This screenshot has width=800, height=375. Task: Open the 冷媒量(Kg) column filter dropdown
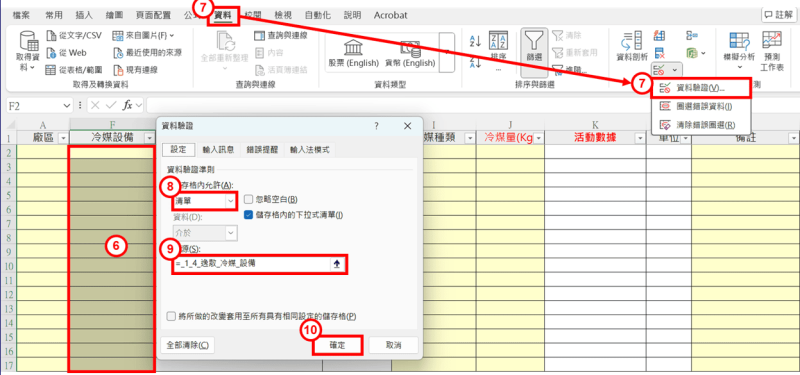click(538, 138)
